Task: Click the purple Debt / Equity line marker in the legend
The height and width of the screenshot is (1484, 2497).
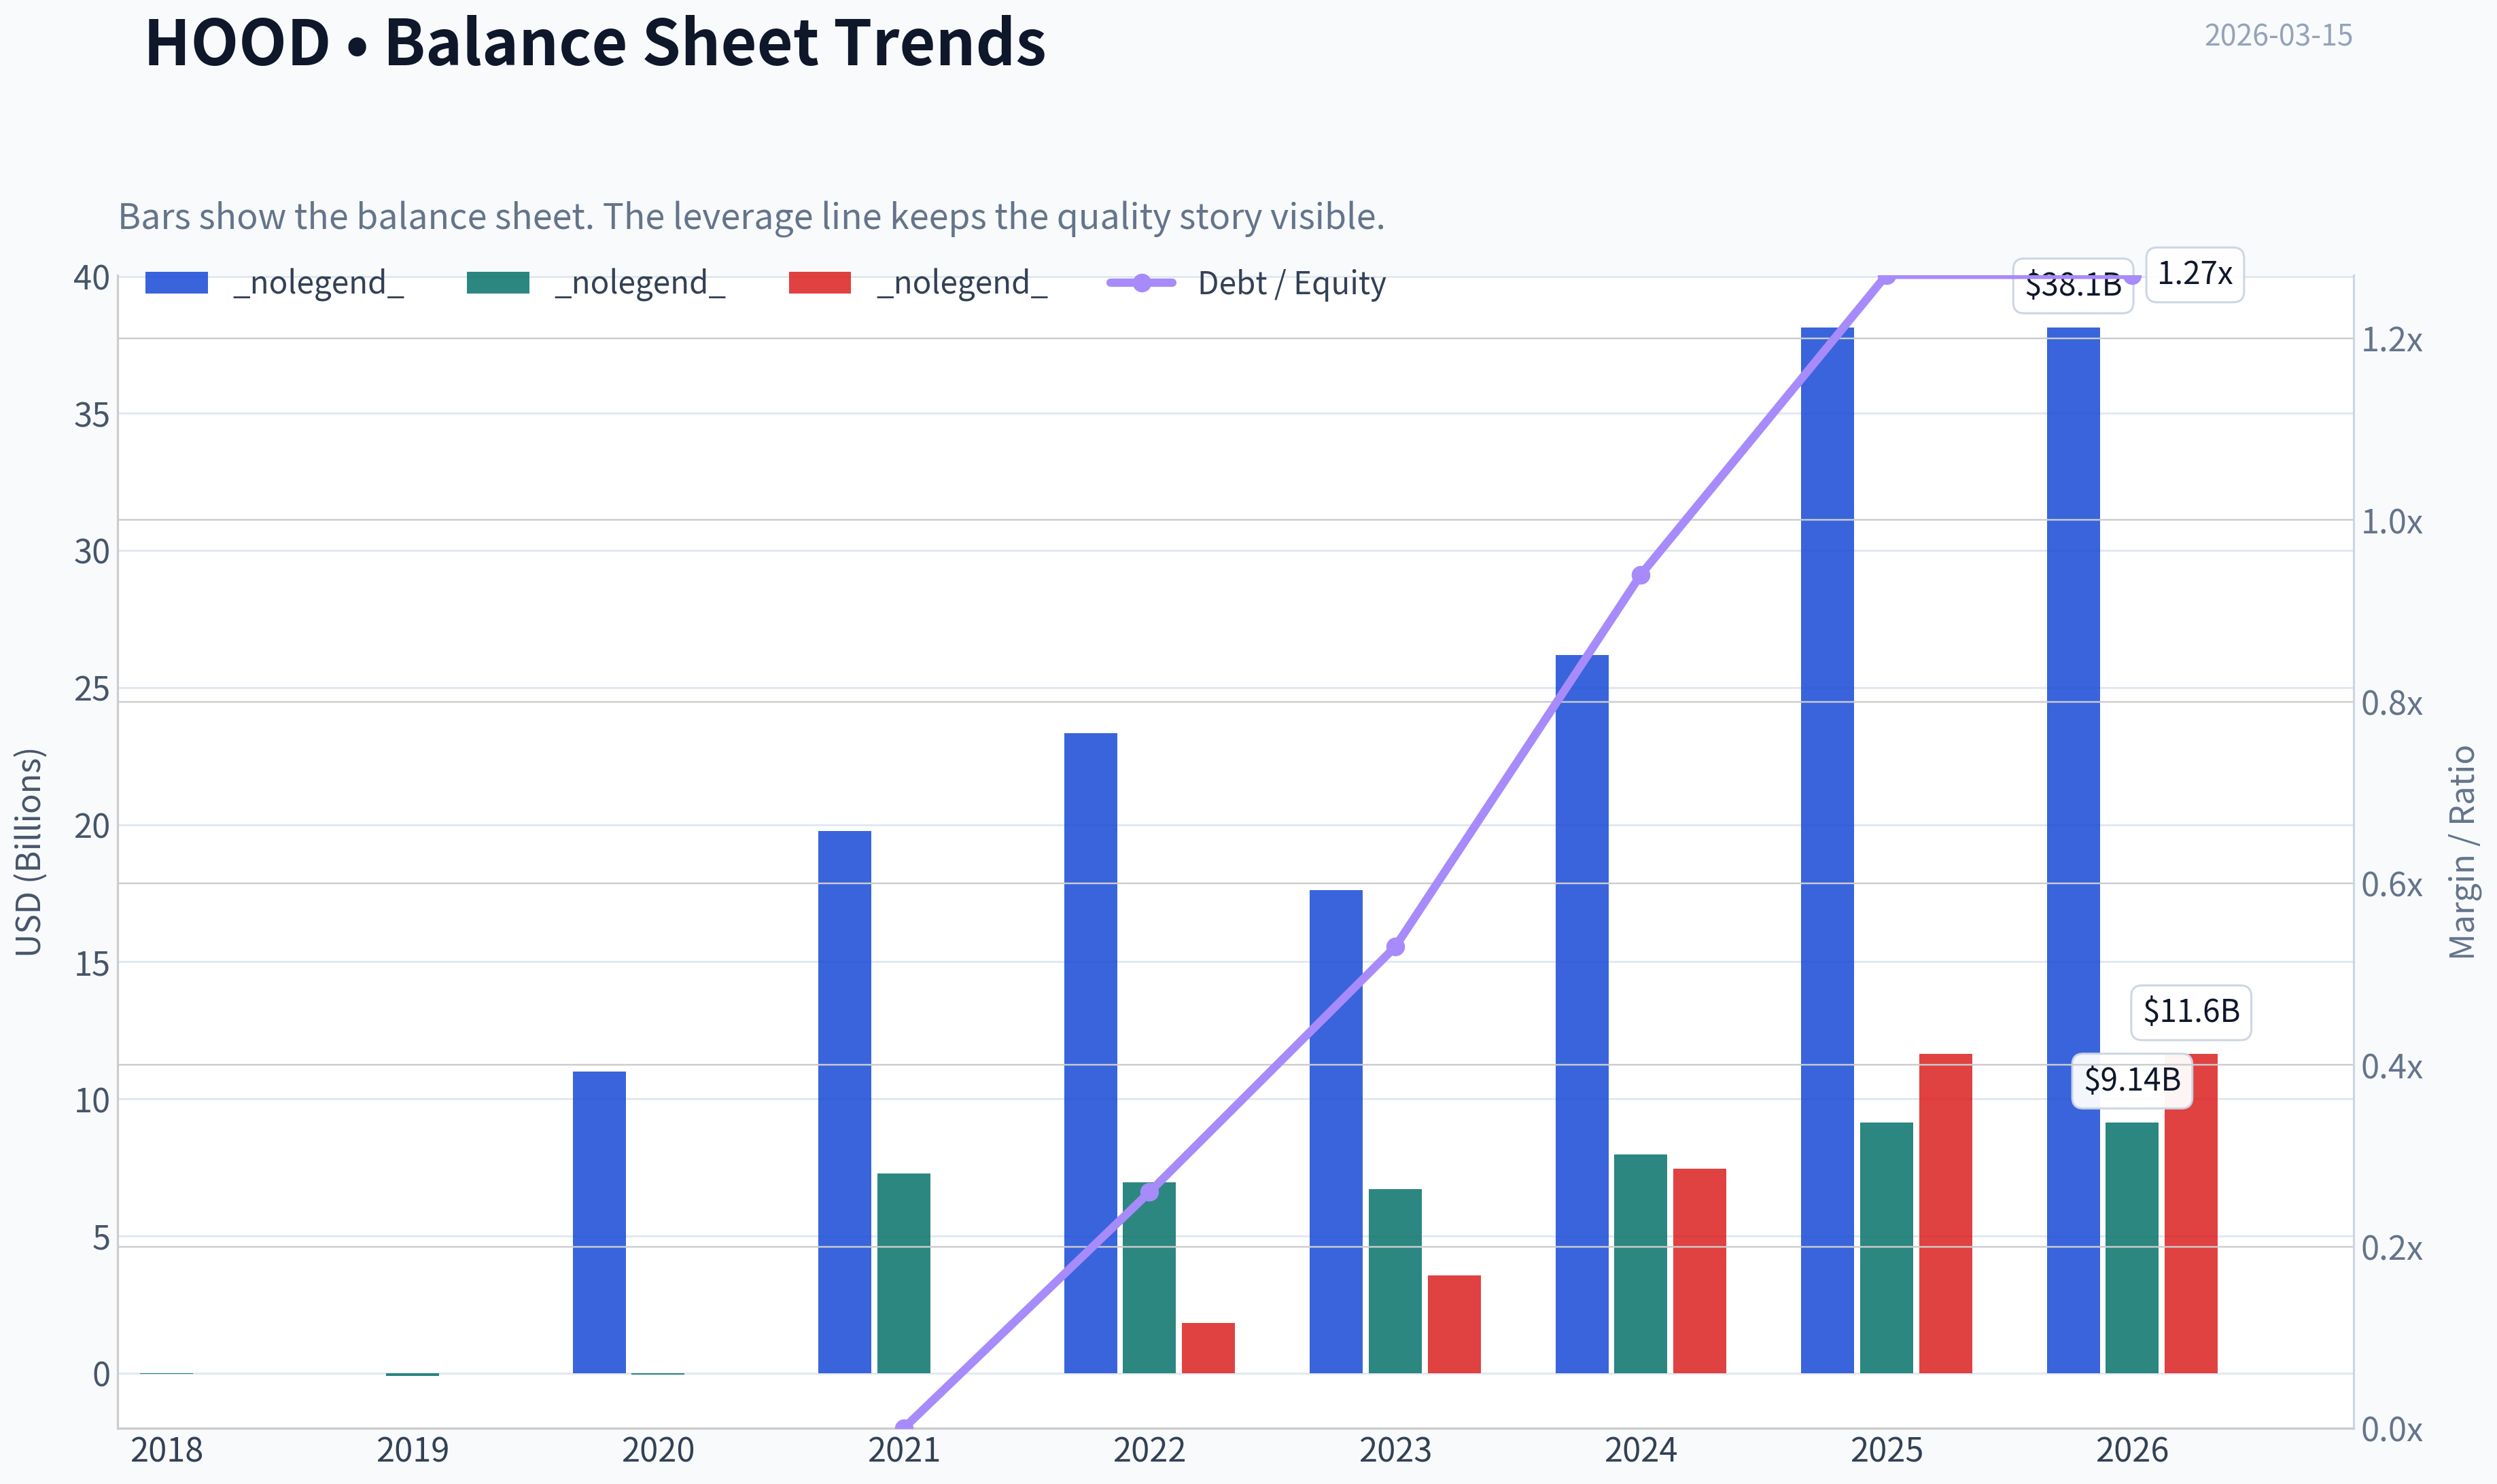Action: point(1142,283)
